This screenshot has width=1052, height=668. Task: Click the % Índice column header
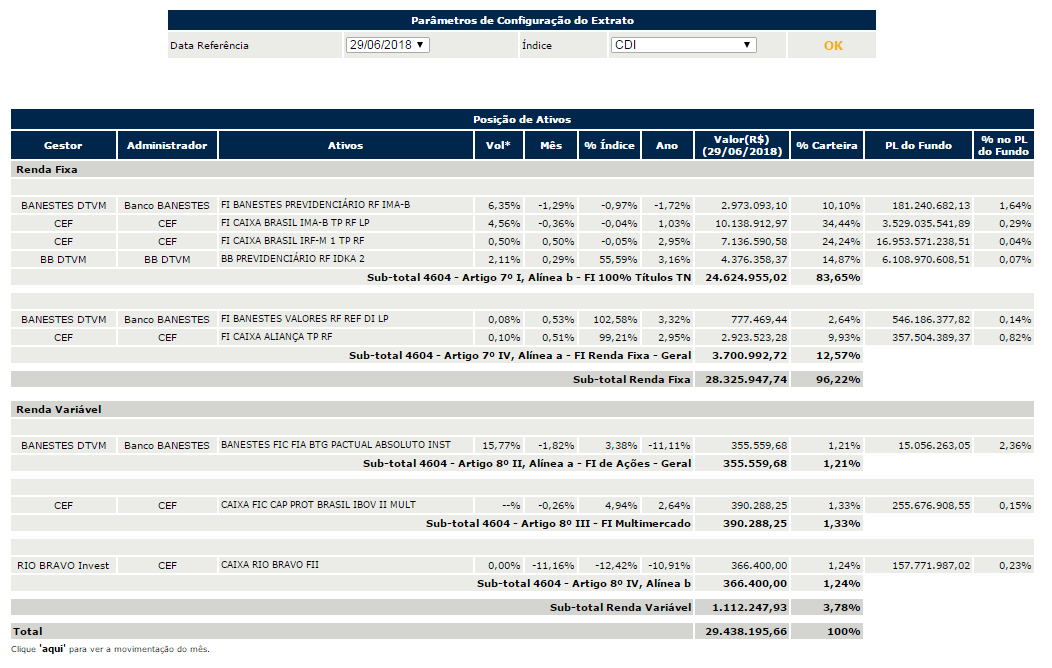pos(609,146)
